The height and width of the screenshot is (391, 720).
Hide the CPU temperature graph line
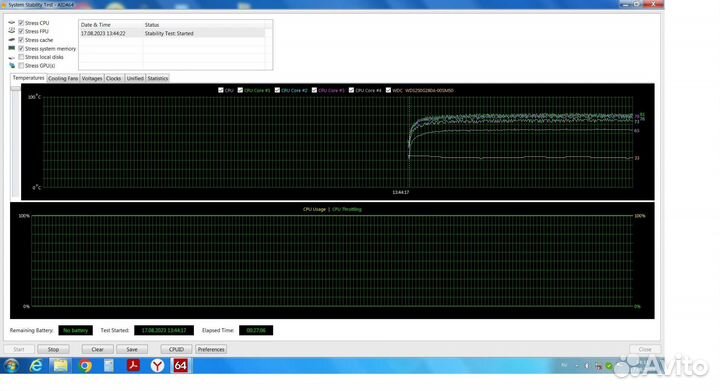[x=221, y=90]
